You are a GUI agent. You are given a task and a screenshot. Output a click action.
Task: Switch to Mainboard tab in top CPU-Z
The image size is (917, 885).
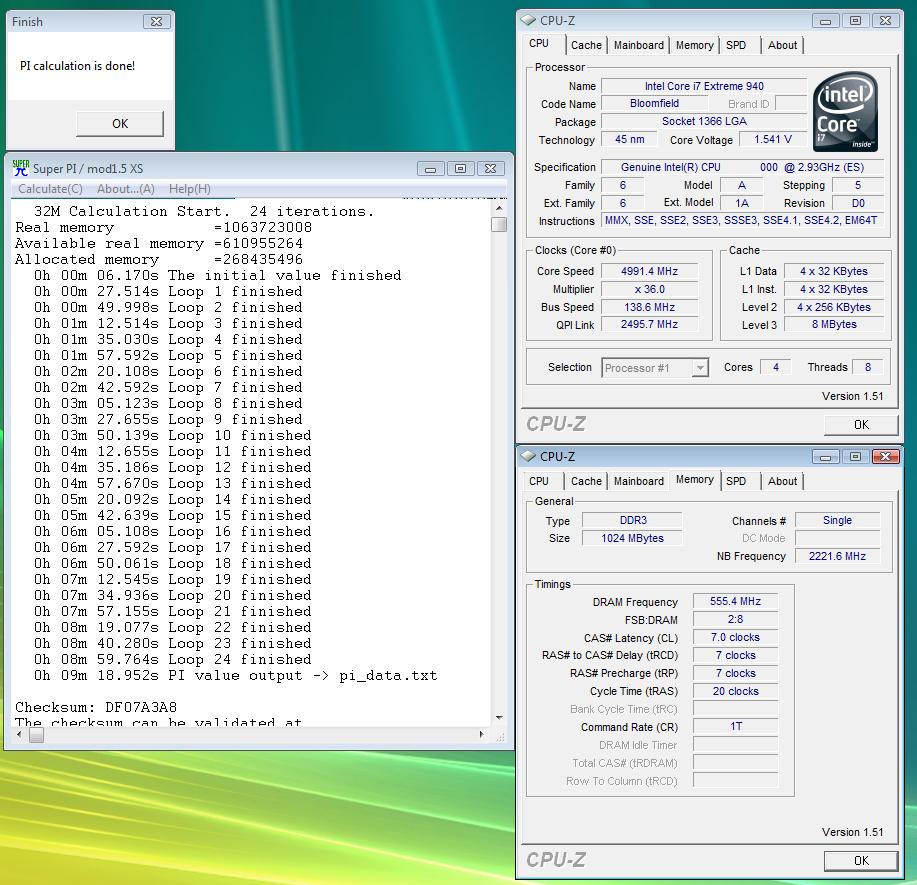(x=639, y=45)
